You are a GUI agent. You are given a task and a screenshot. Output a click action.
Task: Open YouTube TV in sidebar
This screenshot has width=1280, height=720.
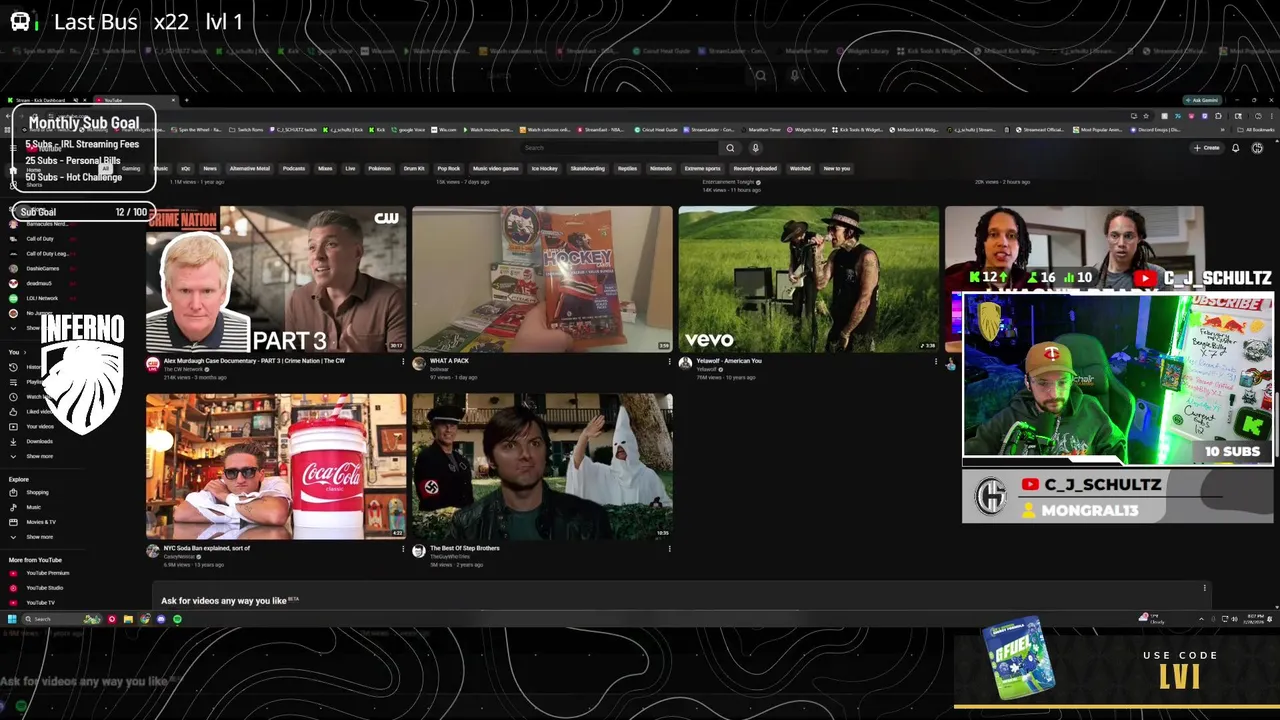click(x=33, y=603)
